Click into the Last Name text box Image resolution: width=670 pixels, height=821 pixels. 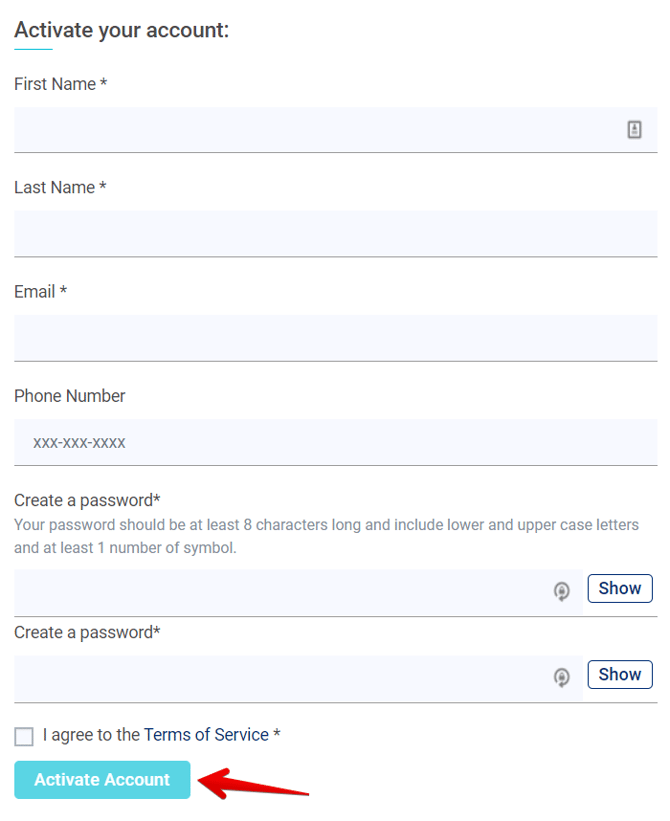point(335,233)
